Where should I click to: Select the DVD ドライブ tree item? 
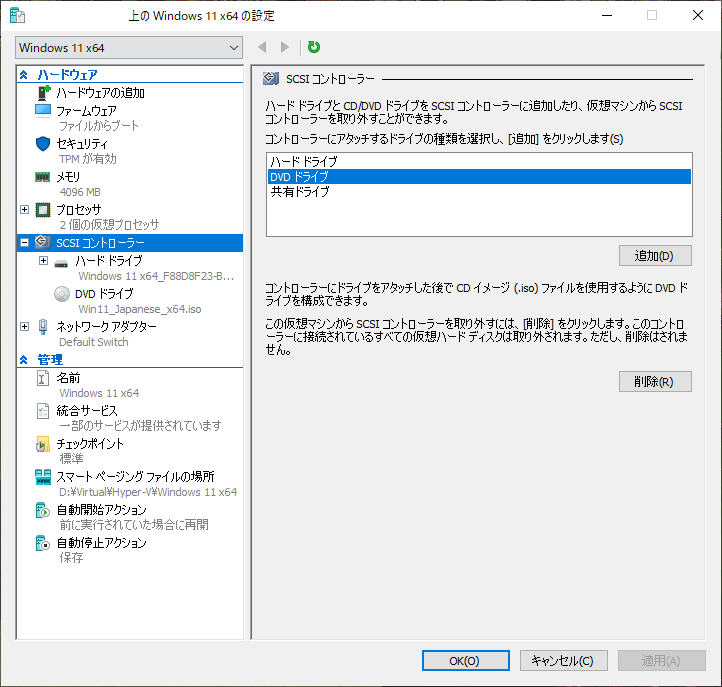[x=104, y=294]
